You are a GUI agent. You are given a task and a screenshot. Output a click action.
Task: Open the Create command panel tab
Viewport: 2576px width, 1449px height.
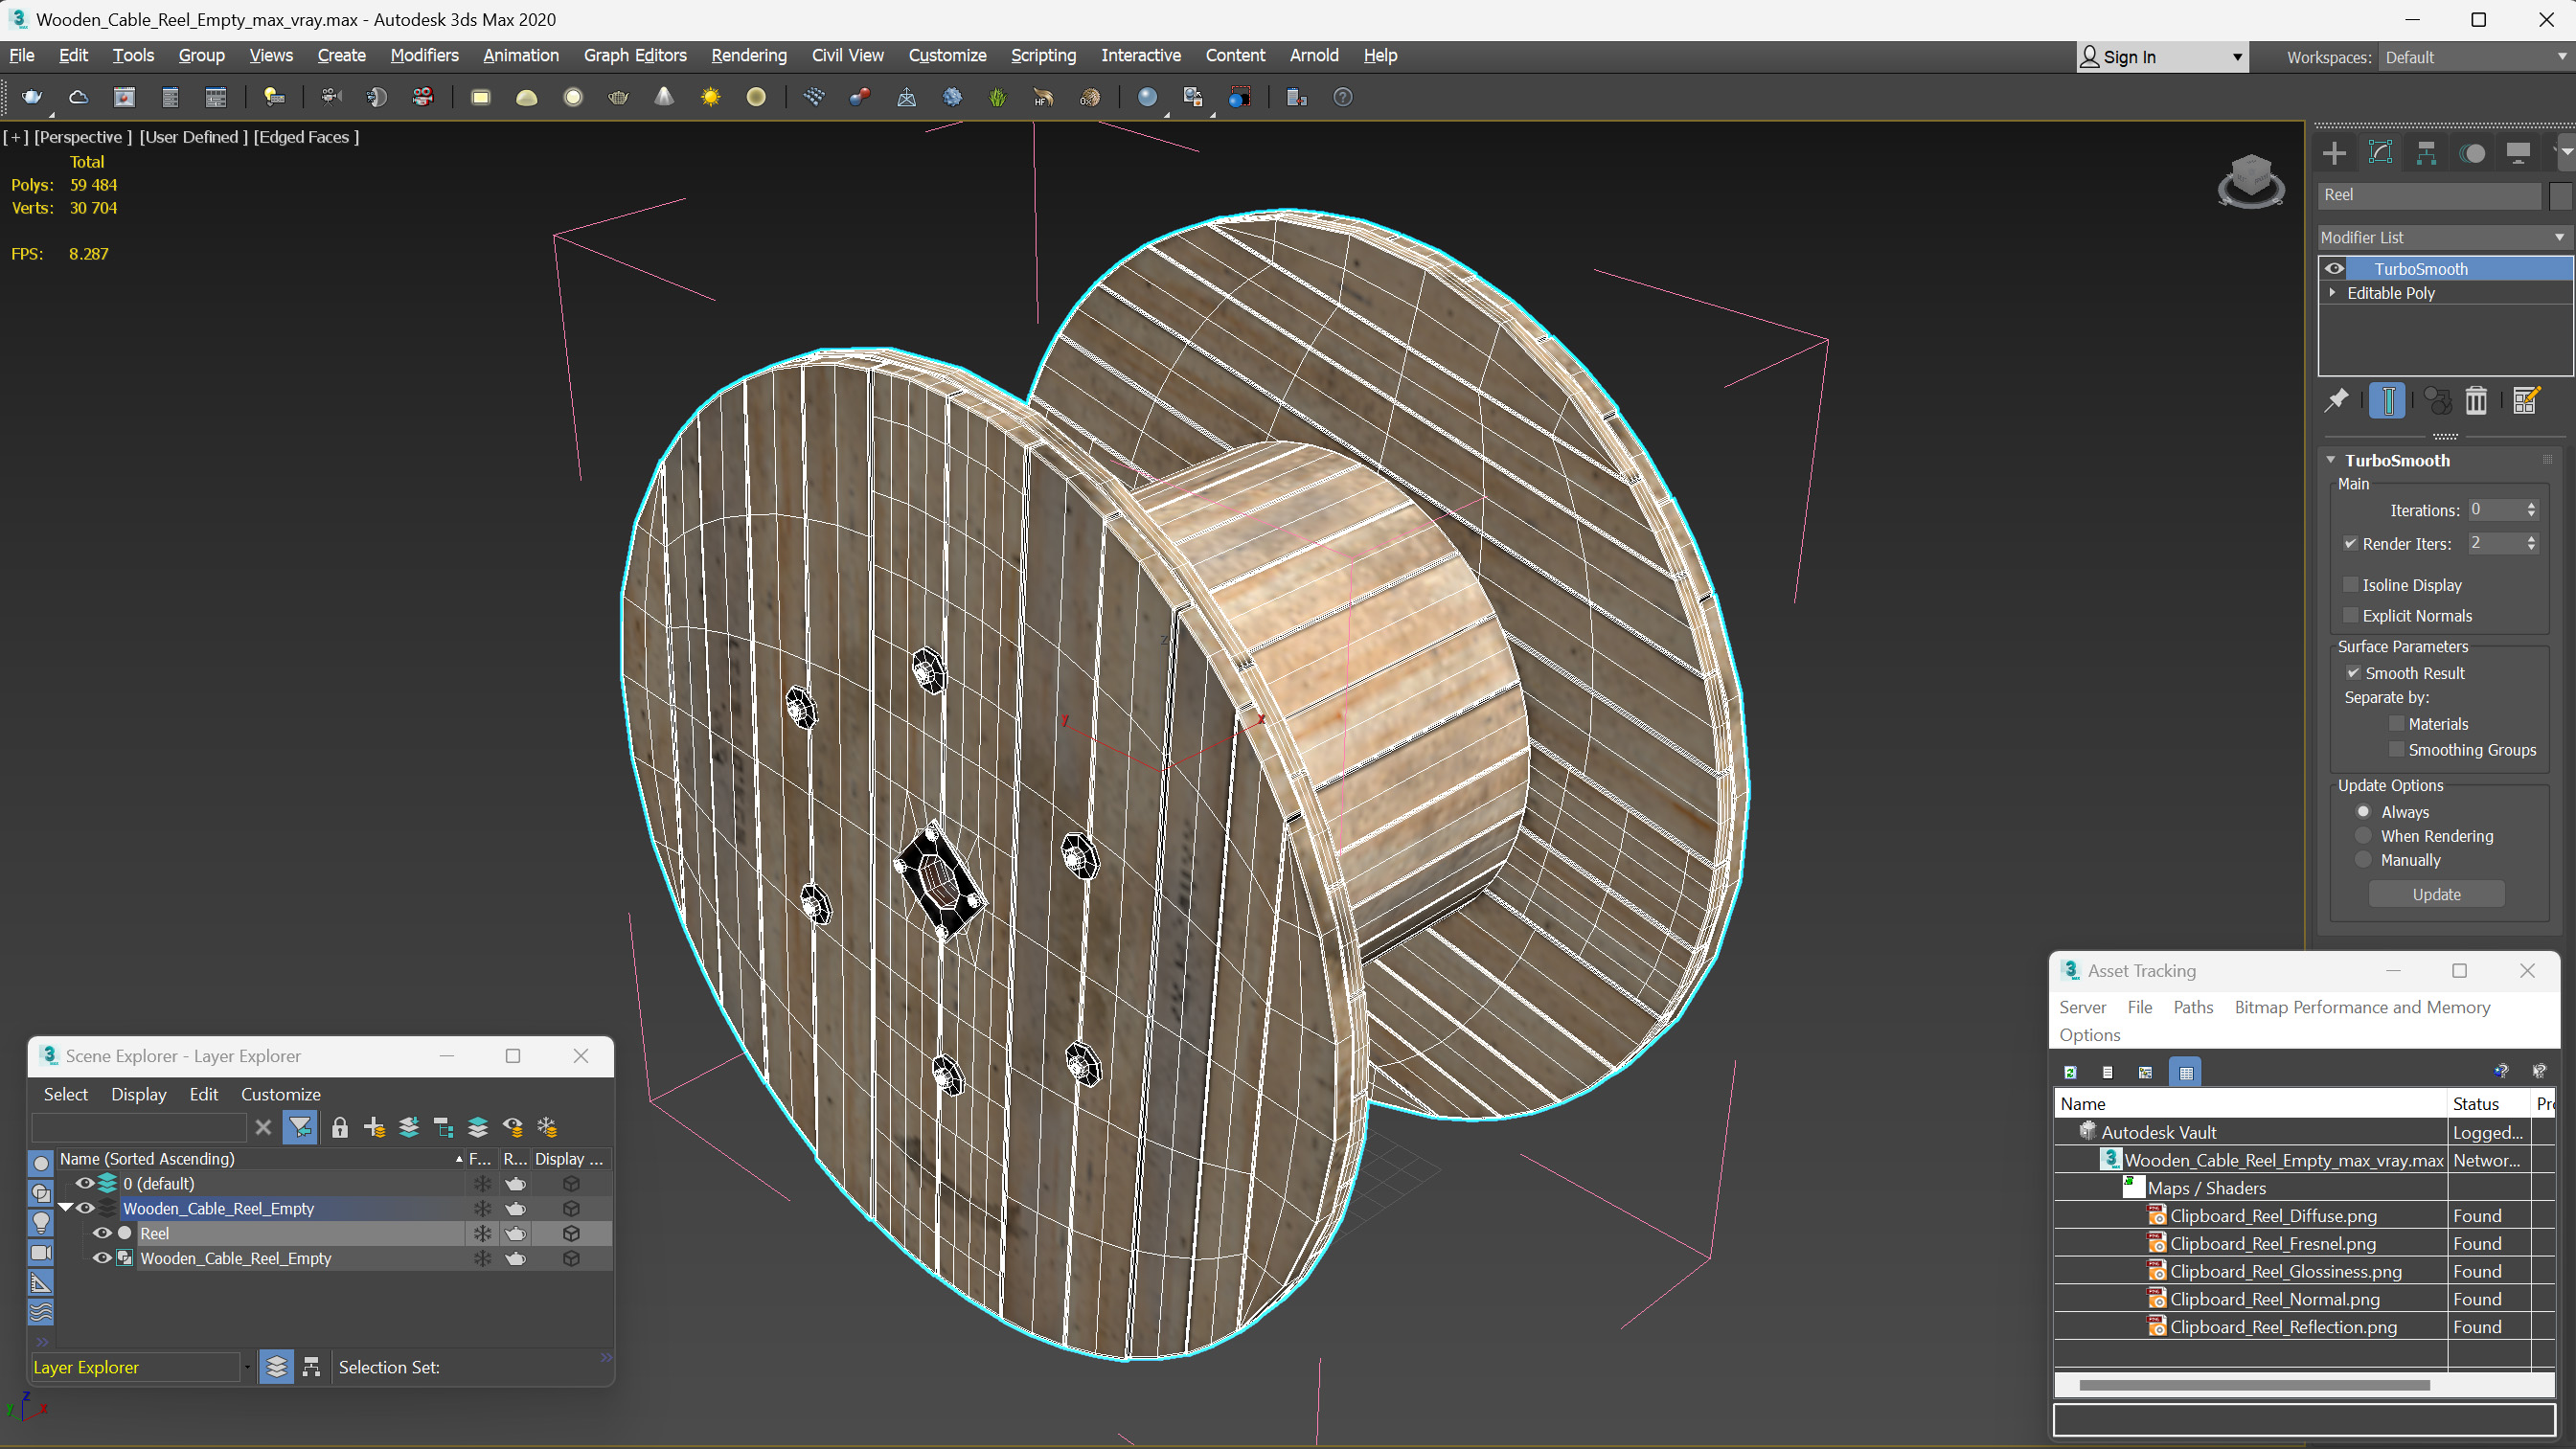click(2334, 153)
